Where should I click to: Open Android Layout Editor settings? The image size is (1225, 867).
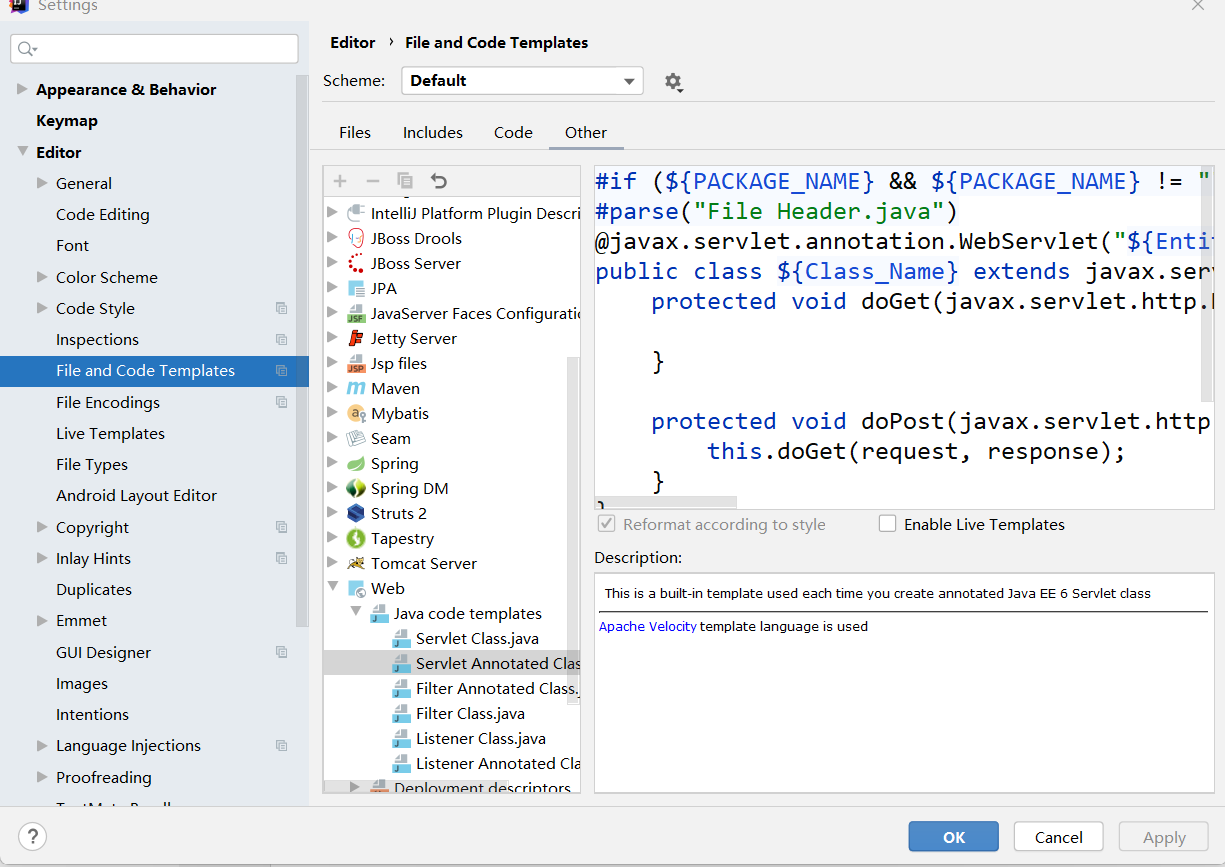pos(136,495)
